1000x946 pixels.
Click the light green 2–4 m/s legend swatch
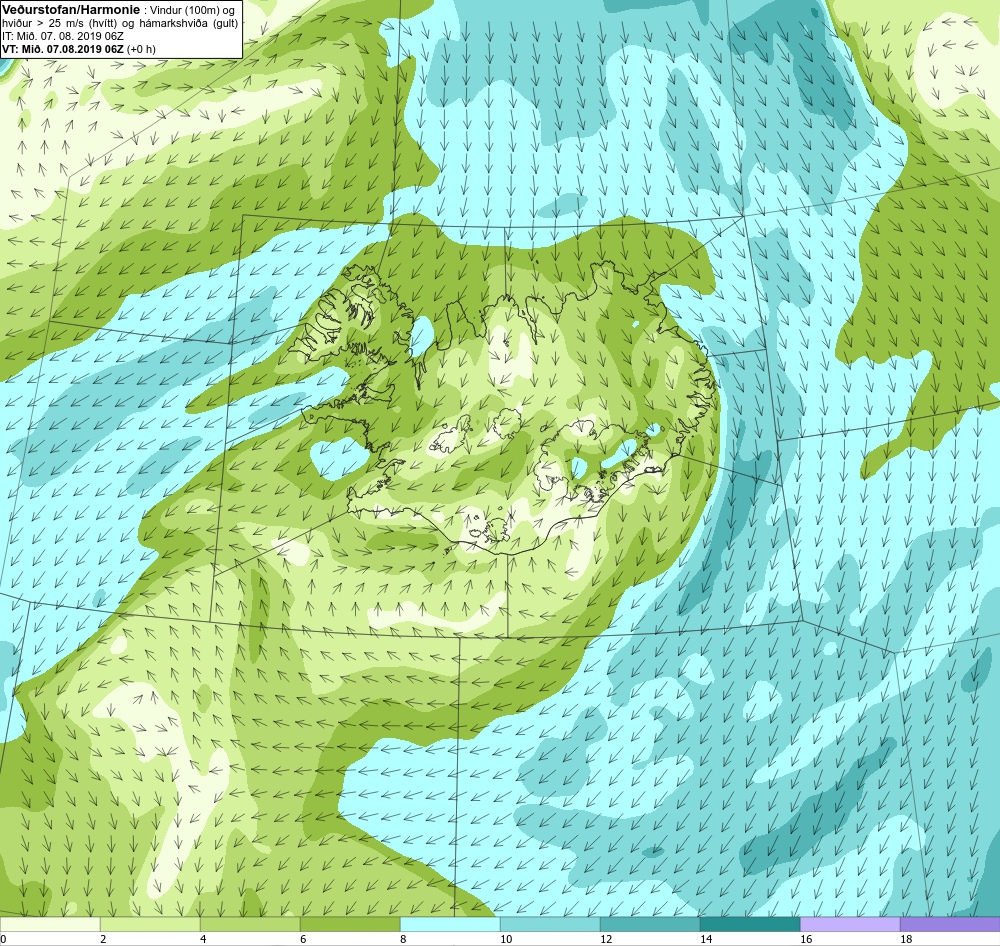[150, 925]
